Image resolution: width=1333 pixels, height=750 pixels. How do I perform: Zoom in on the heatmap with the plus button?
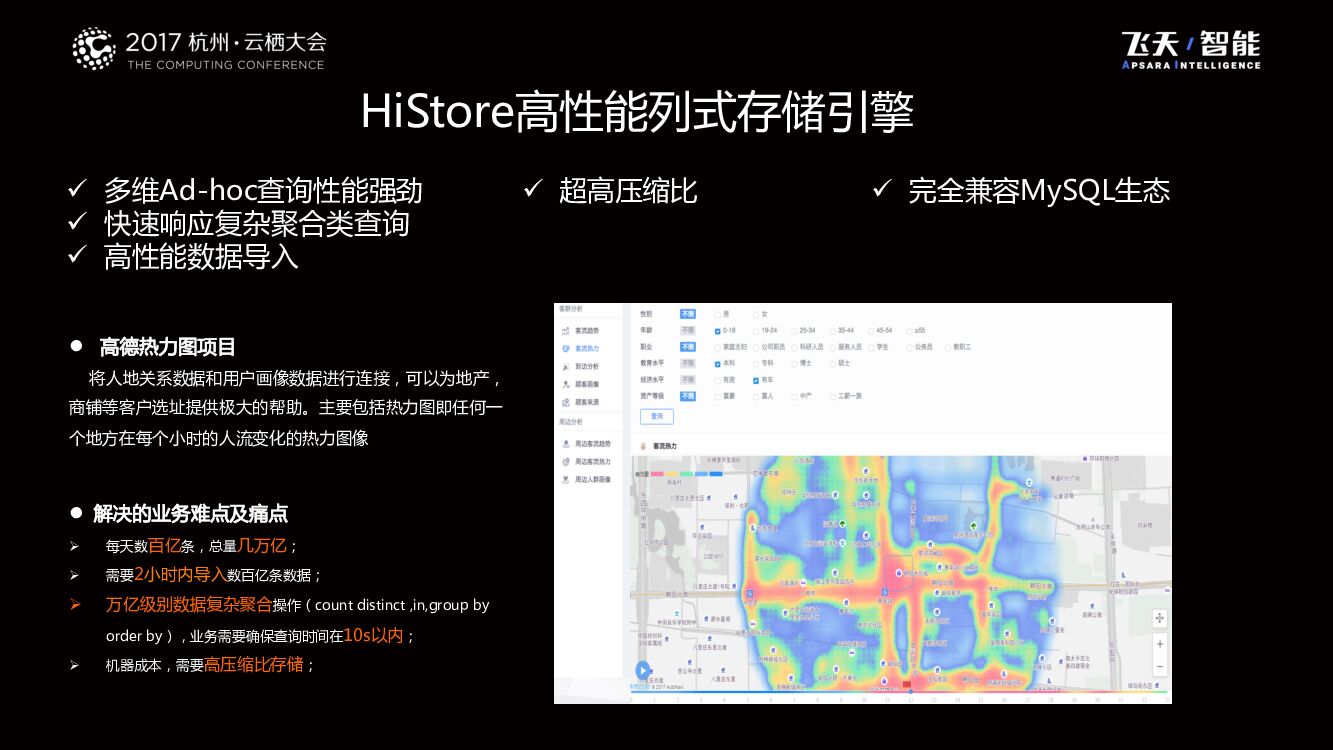point(1159,645)
